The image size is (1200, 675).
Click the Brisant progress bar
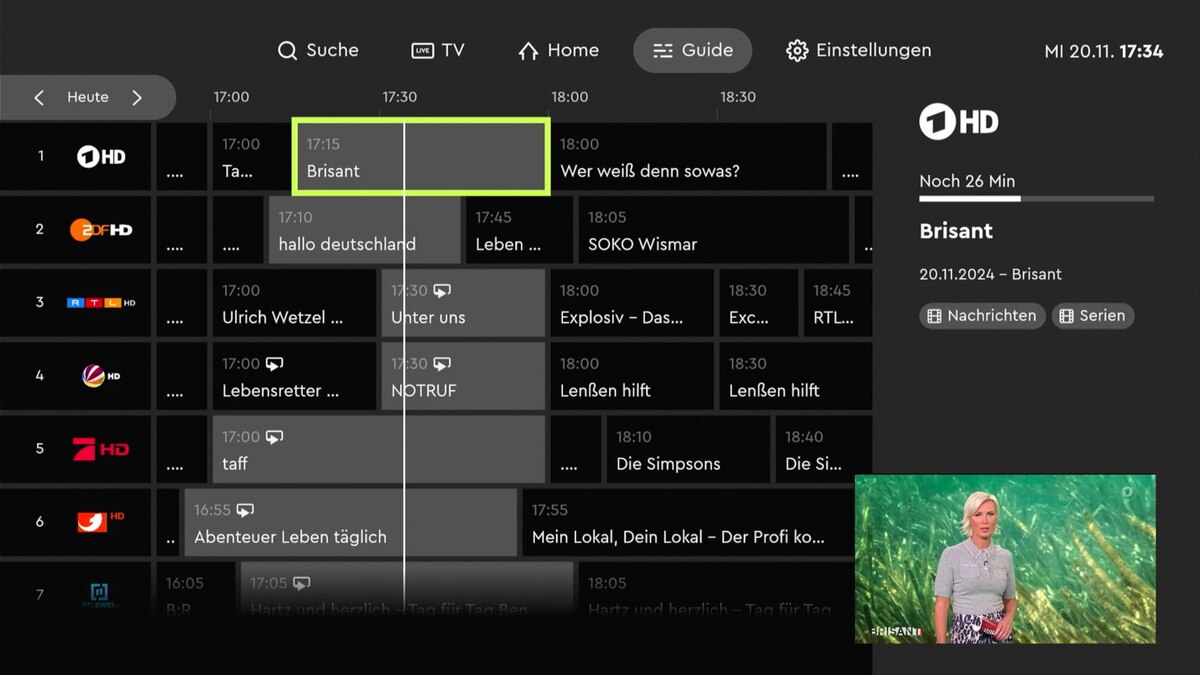[x=1036, y=199]
